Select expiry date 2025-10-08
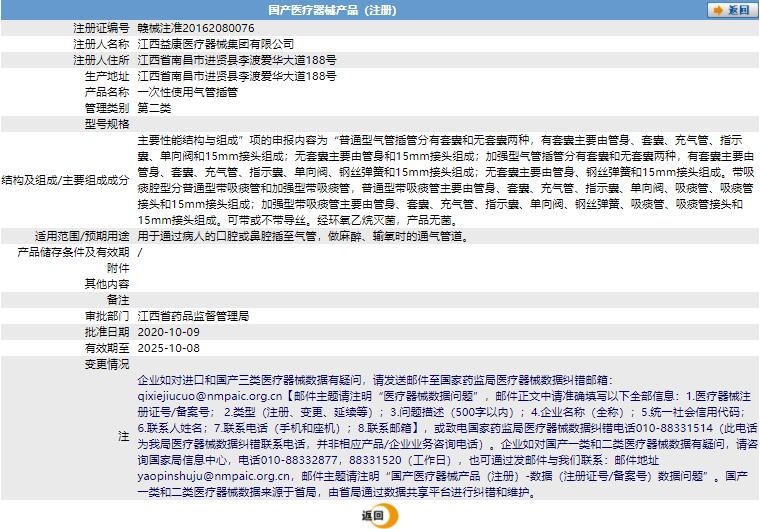This screenshot has width=760, height=529. [x=169, y=348]
